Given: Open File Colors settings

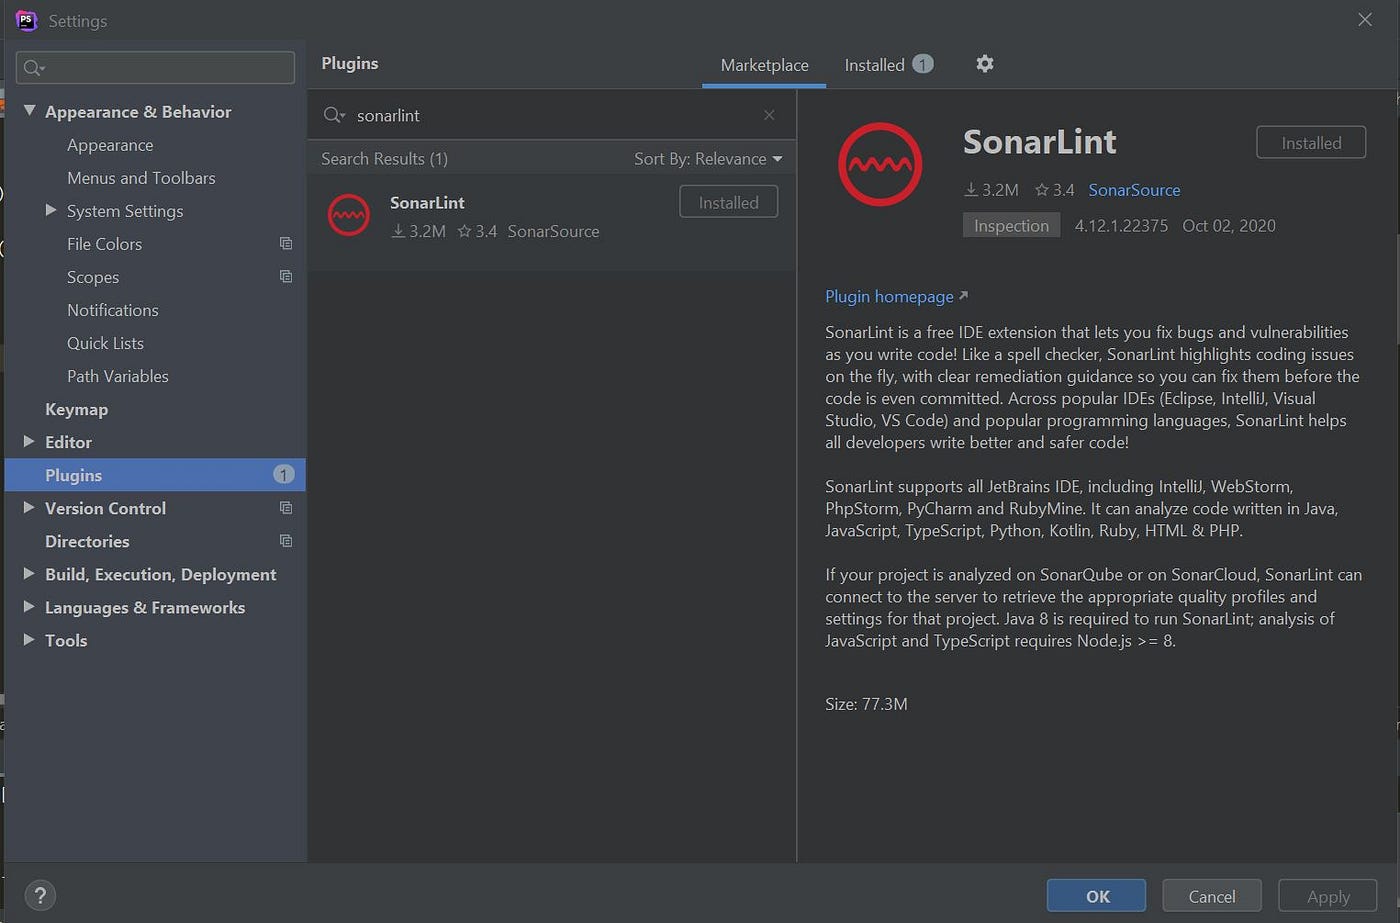Looking at the screenshot, I should point(104,244).
